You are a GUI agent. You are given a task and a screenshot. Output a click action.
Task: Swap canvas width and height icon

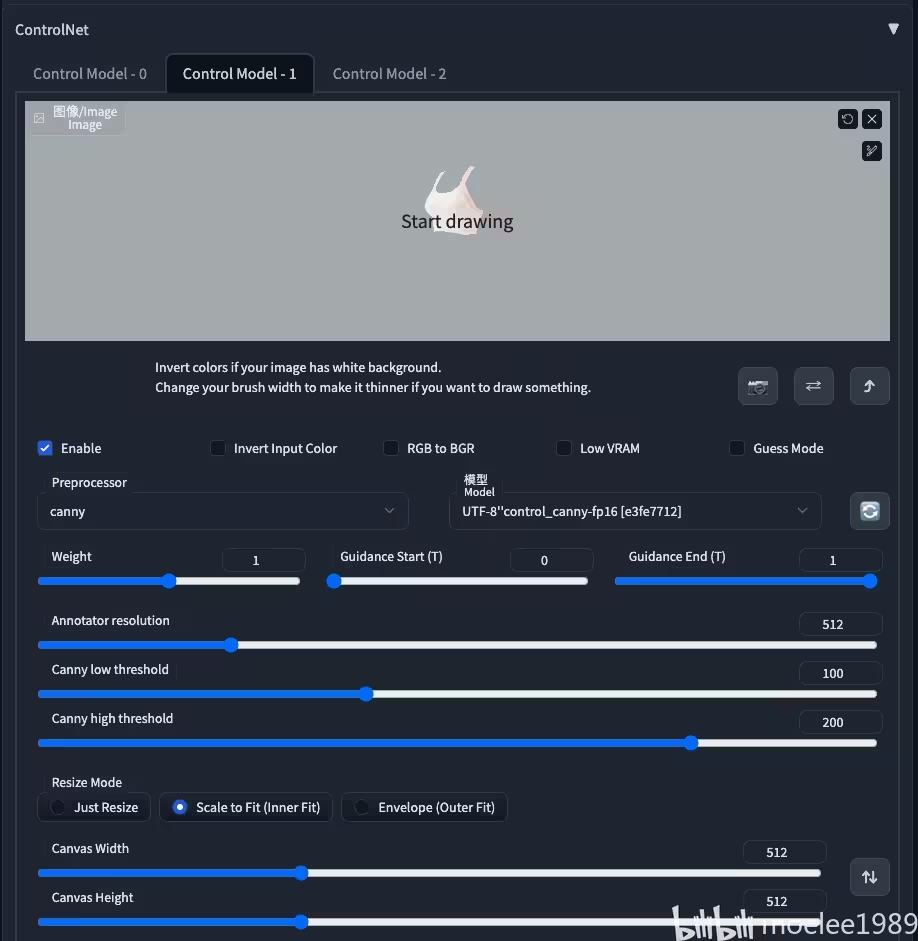point(869,877)
